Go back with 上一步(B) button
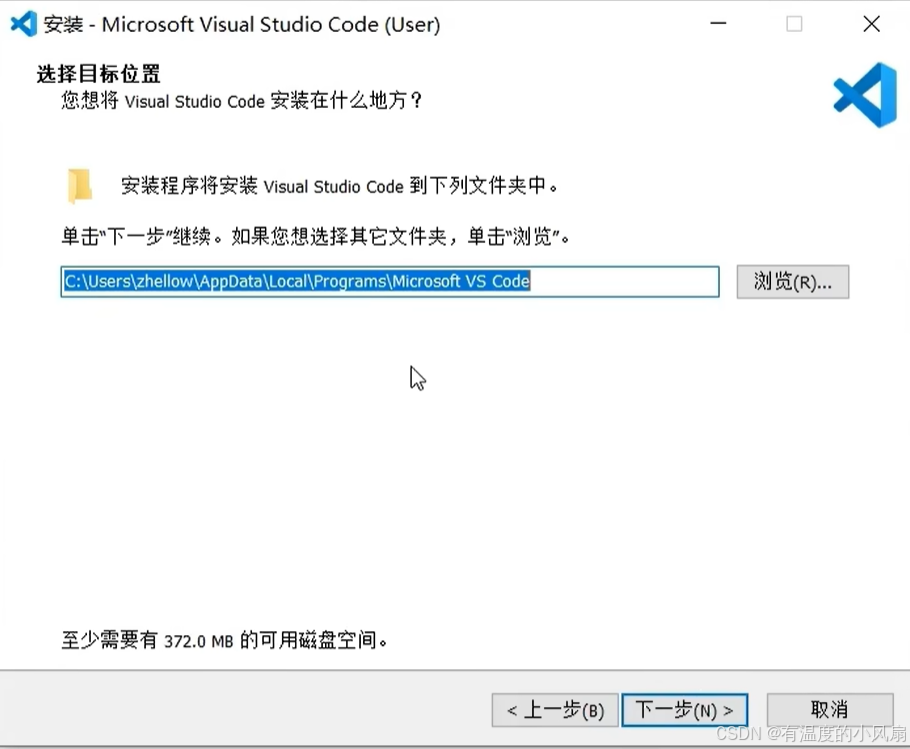The height and width of the screenshot is (749, 910). coord(555,710)
